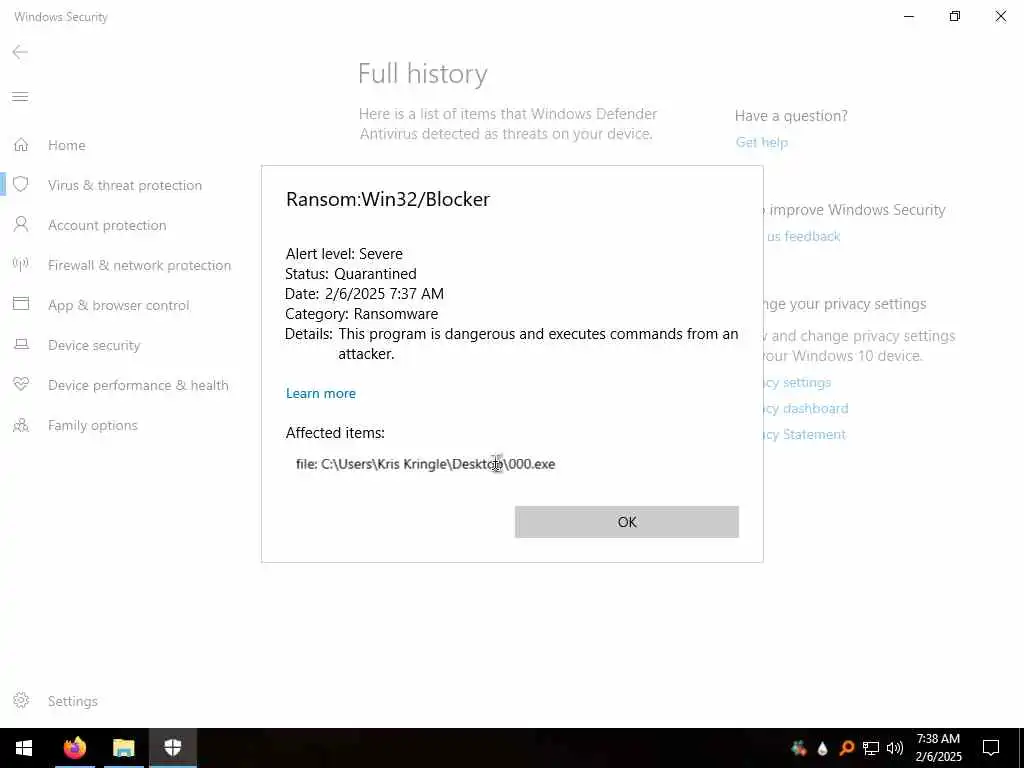Minimize the Windows Security window
The width and height of the screenshot is (1024, 768).
tap(908, 16)
